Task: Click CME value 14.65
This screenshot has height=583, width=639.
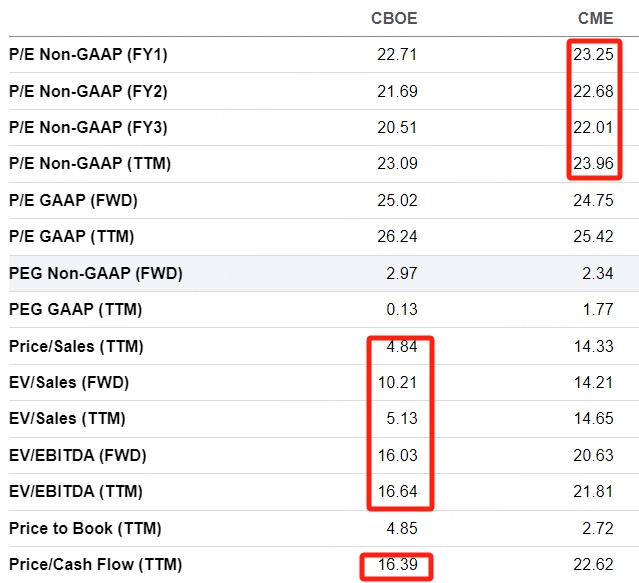Action: tap(593, 418)
